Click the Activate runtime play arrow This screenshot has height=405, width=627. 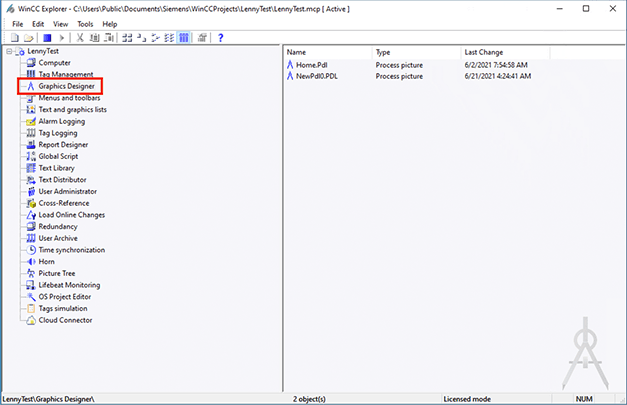pyautogui.click(x=62, y=38)
